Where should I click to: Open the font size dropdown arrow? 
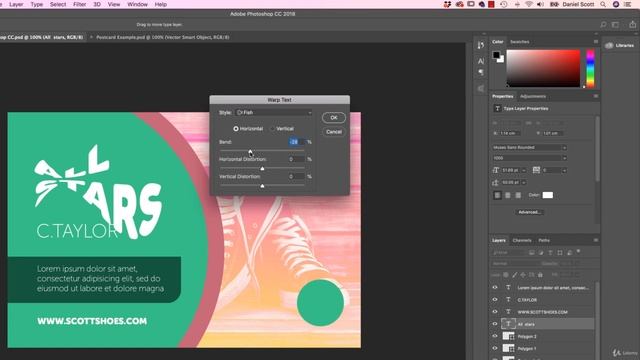pos(524,170)
